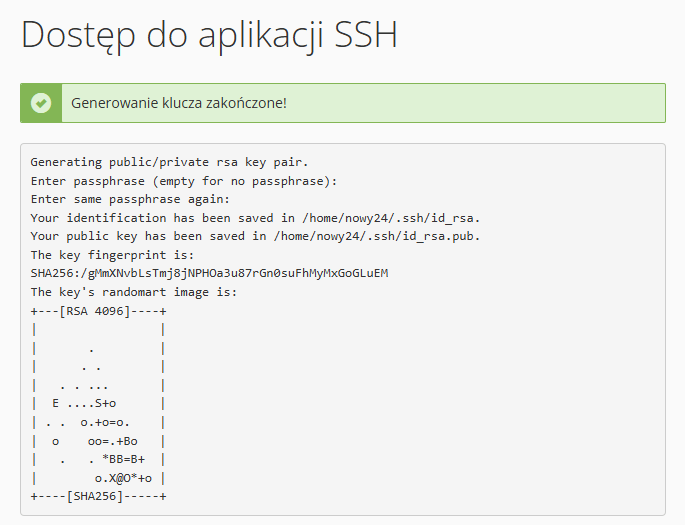The height and width of the screenshot is (525, 685).
Task: Click the green checkmark success icon
Action: (x=41, y=103)
